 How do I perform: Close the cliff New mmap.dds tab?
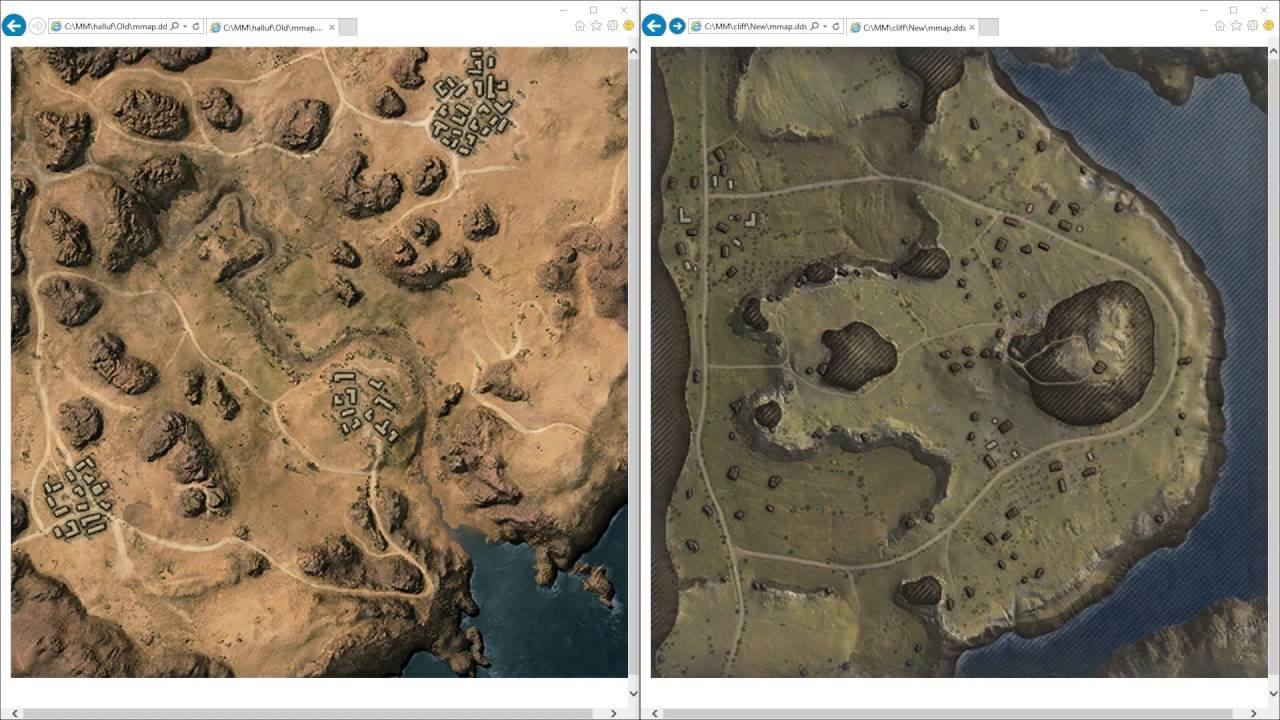[x=970, y=27]
